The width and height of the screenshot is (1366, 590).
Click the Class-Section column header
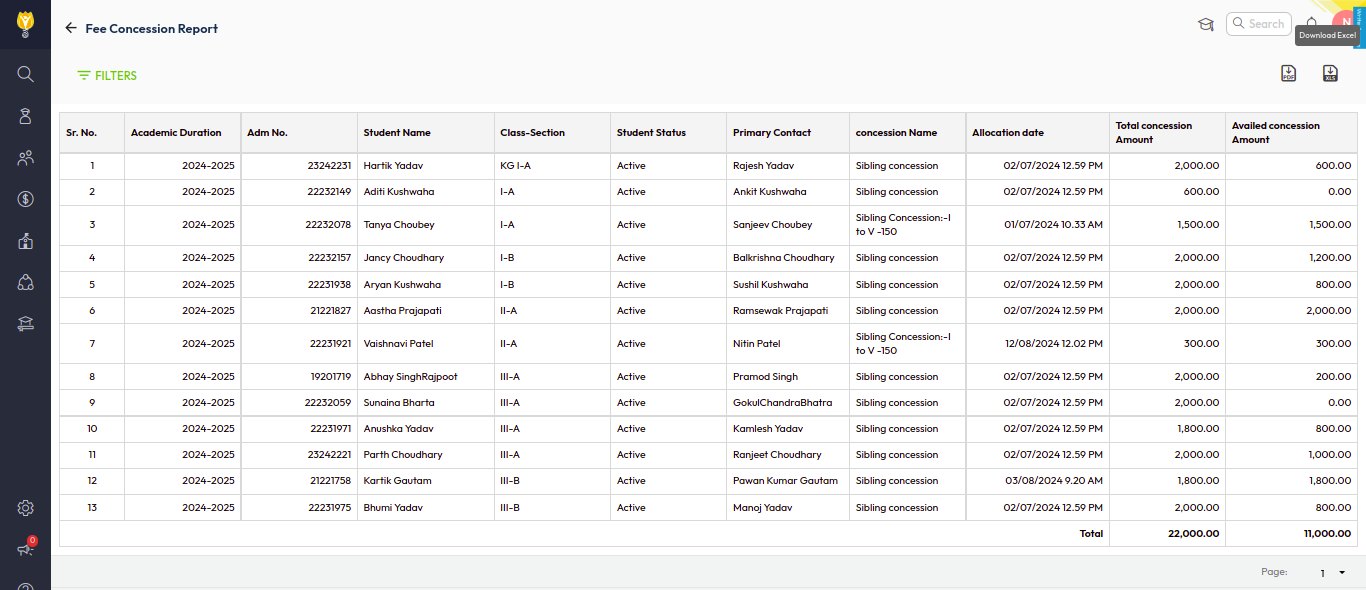coord(532,132)
